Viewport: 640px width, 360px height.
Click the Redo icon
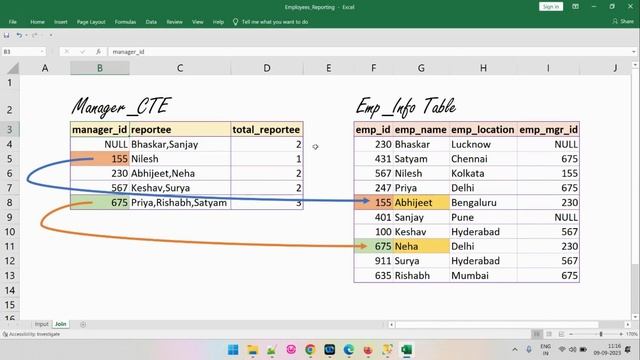(35, 36)
